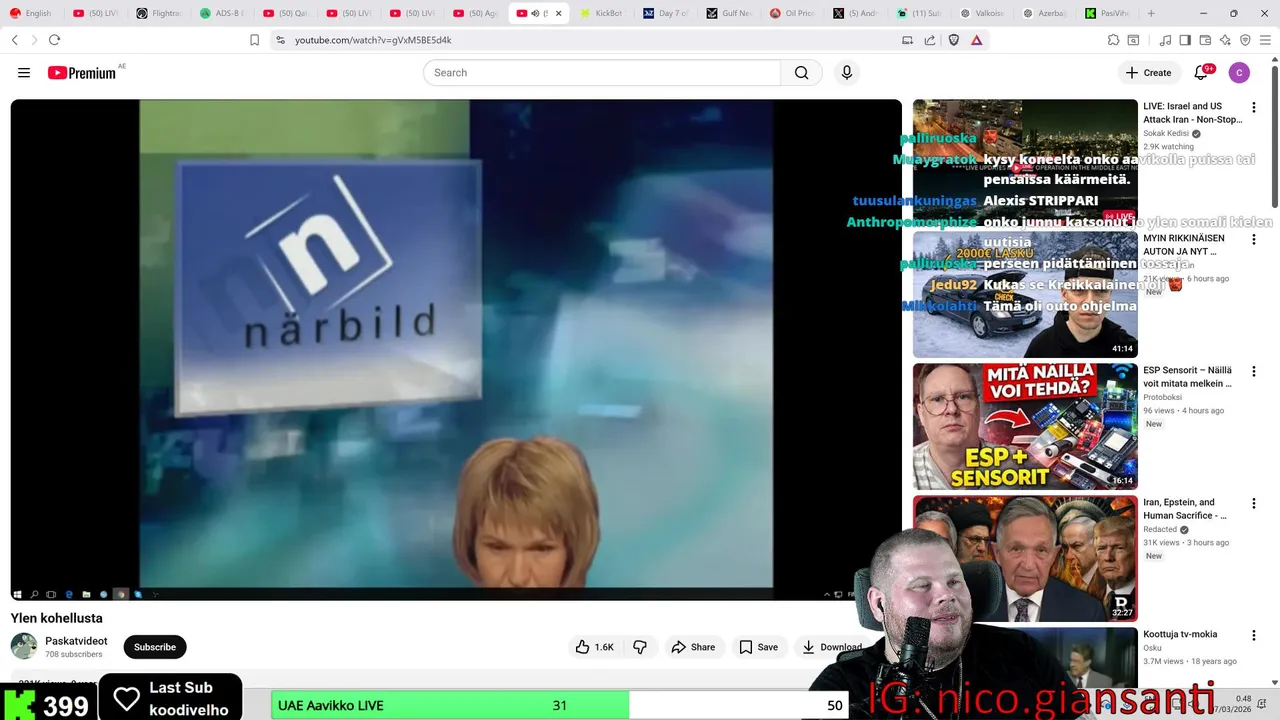Viewport: 1280px width, 720px height.
Task: Switch to the Oil Price tab
Action: click(792, 13)
